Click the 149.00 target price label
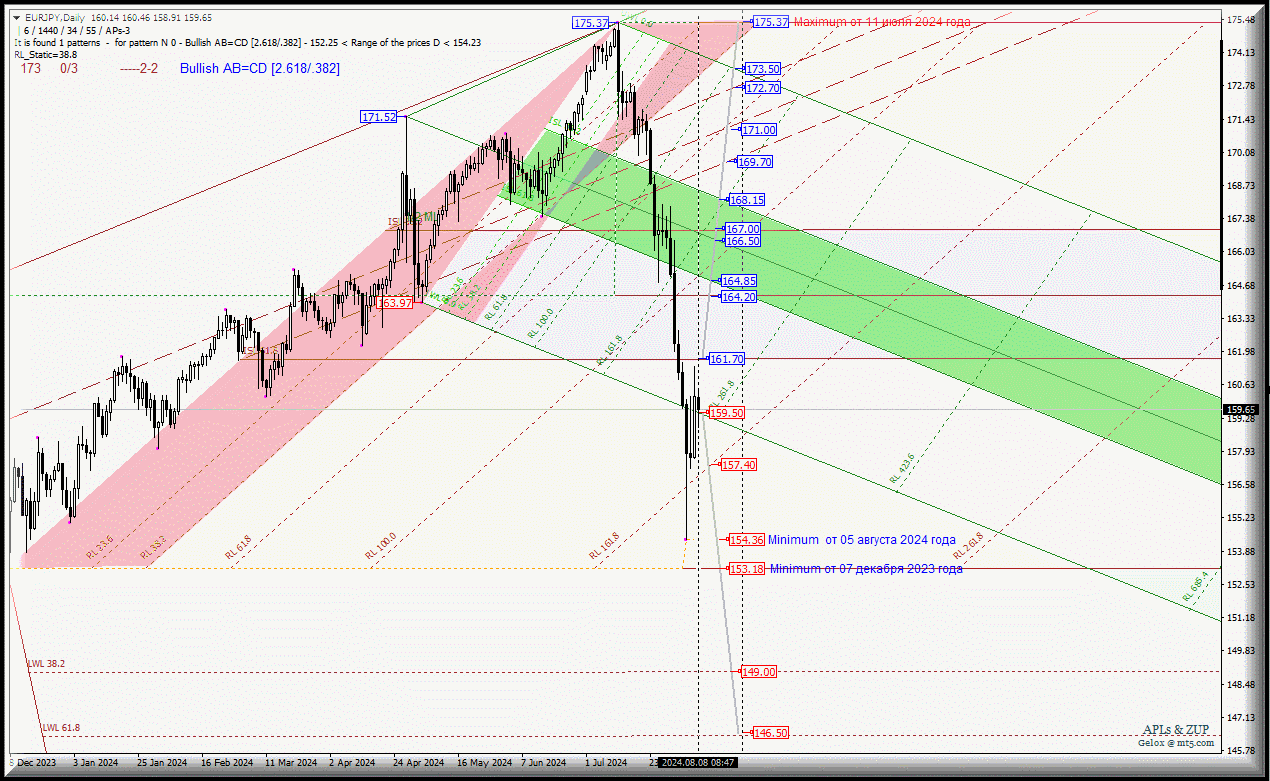Image resolution: width=1270 pixels, height=781 pixels. (x=759, y=672)
